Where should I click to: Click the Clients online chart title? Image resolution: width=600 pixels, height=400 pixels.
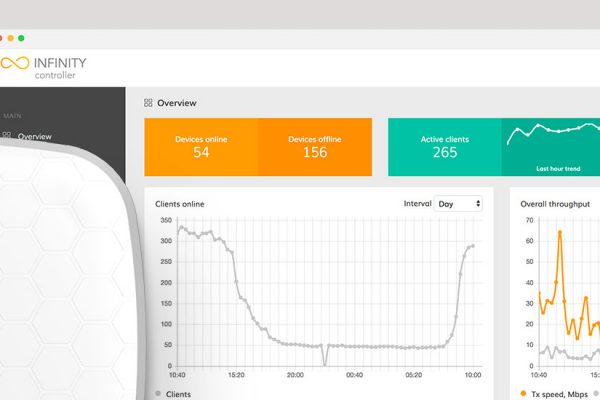(x=179, y=204)
